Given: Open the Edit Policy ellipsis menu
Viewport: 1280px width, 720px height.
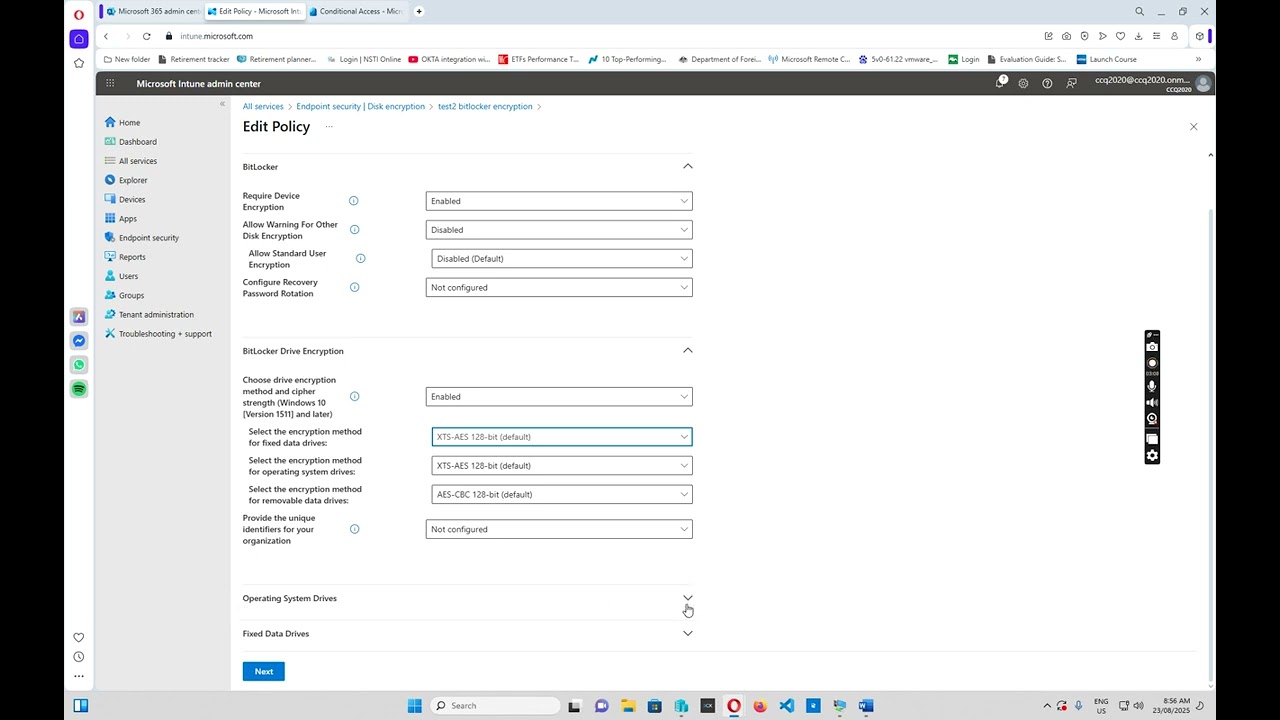Looking at the screenshot, I should tap(328, 126).
